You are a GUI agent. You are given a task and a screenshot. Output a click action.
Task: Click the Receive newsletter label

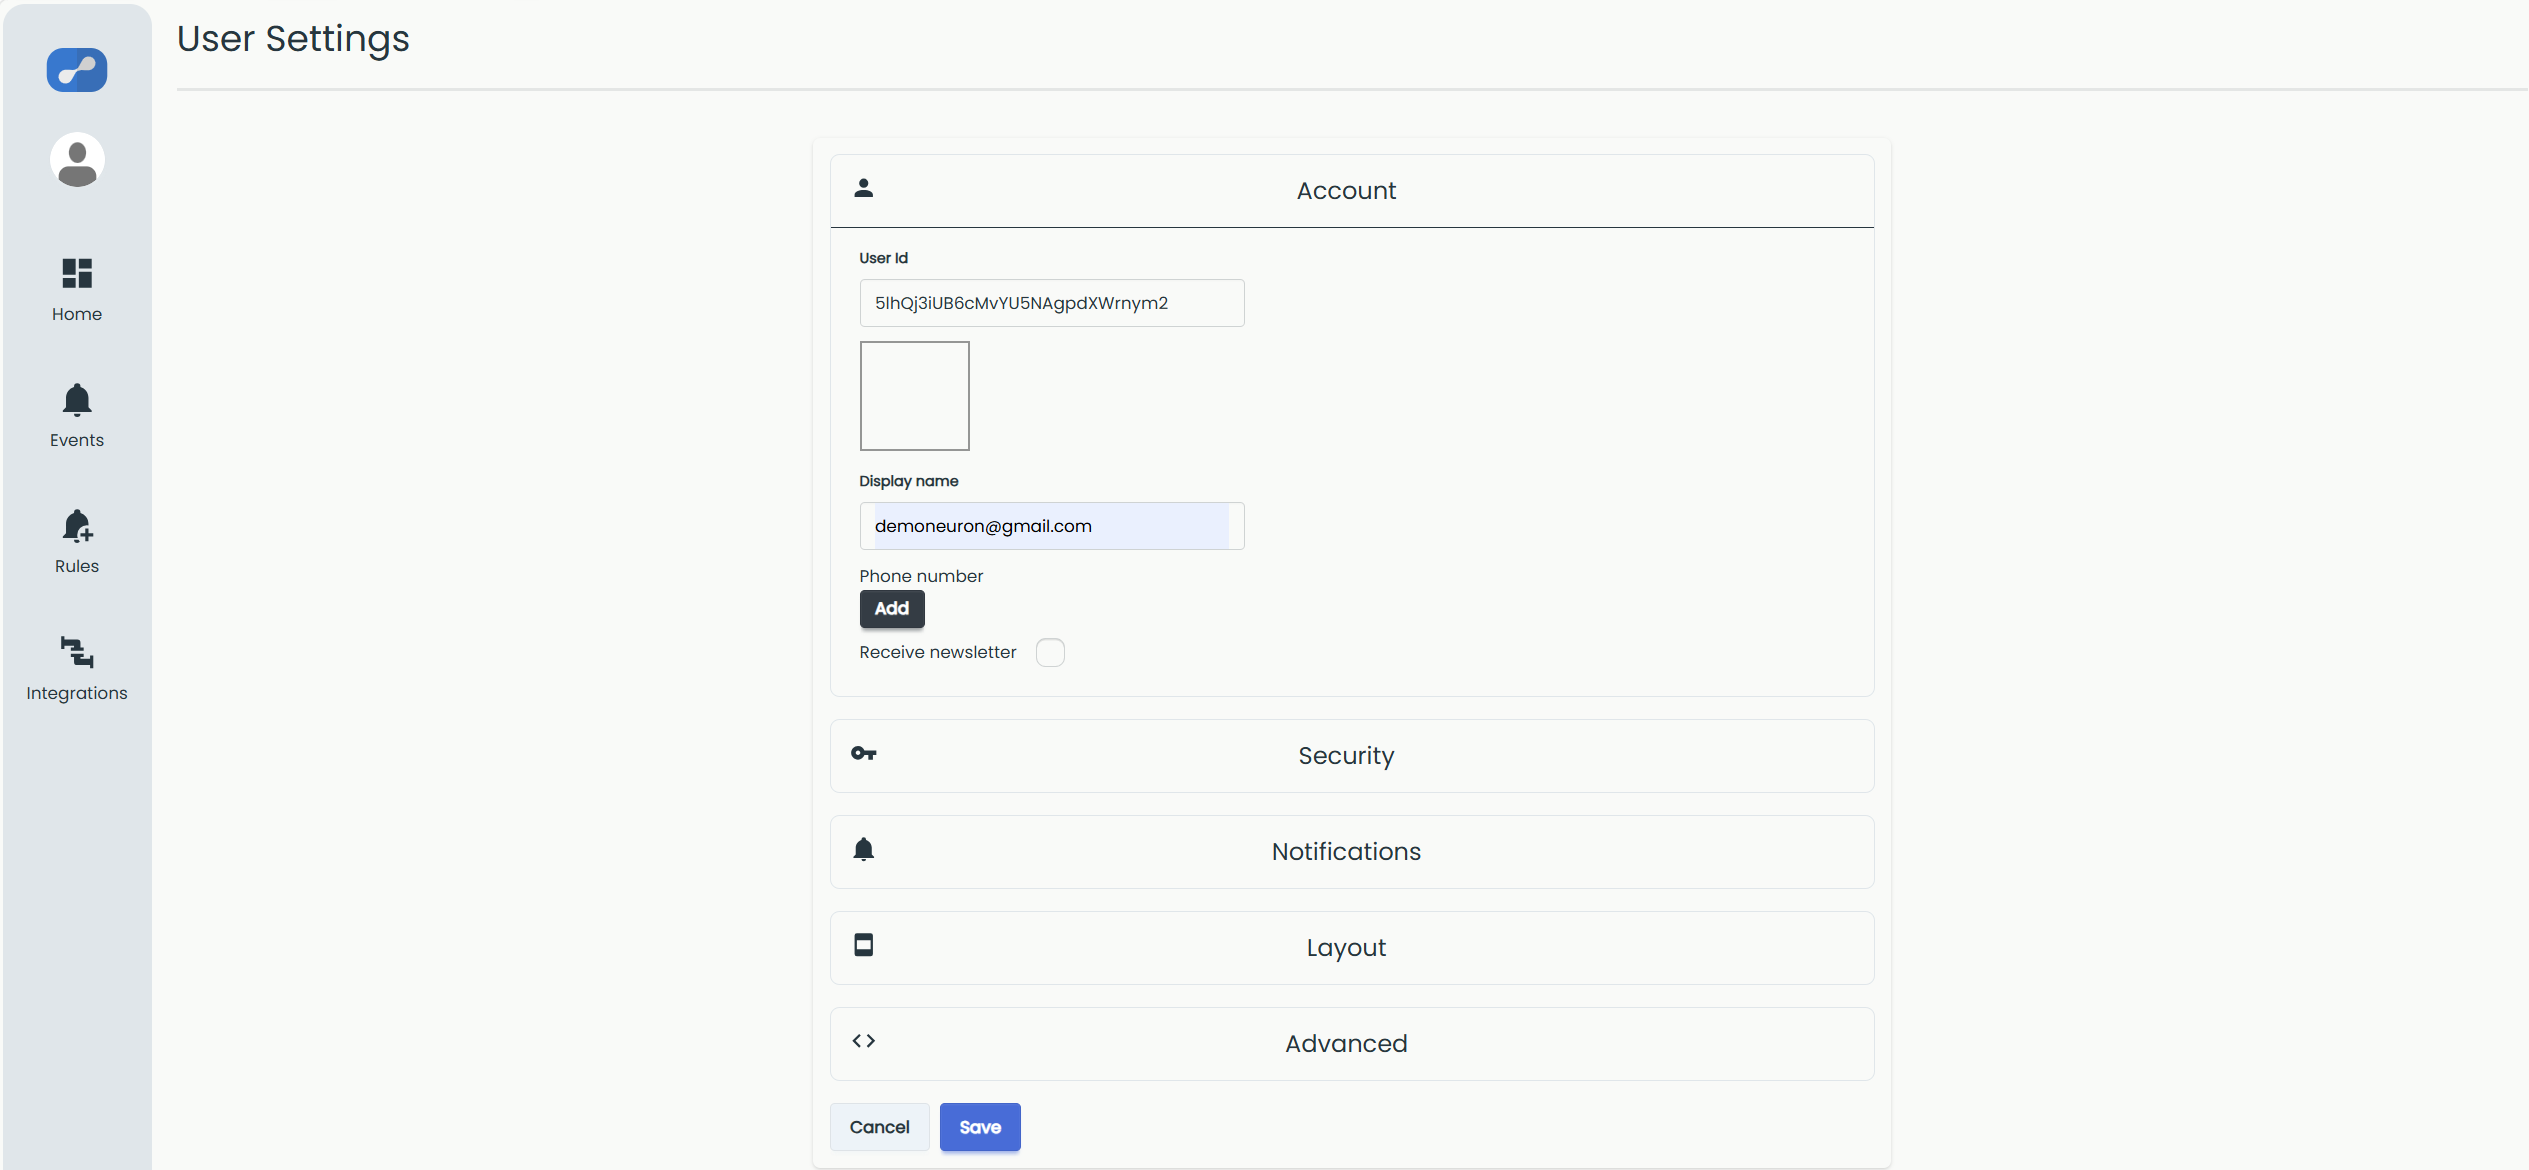click(937, 652)
